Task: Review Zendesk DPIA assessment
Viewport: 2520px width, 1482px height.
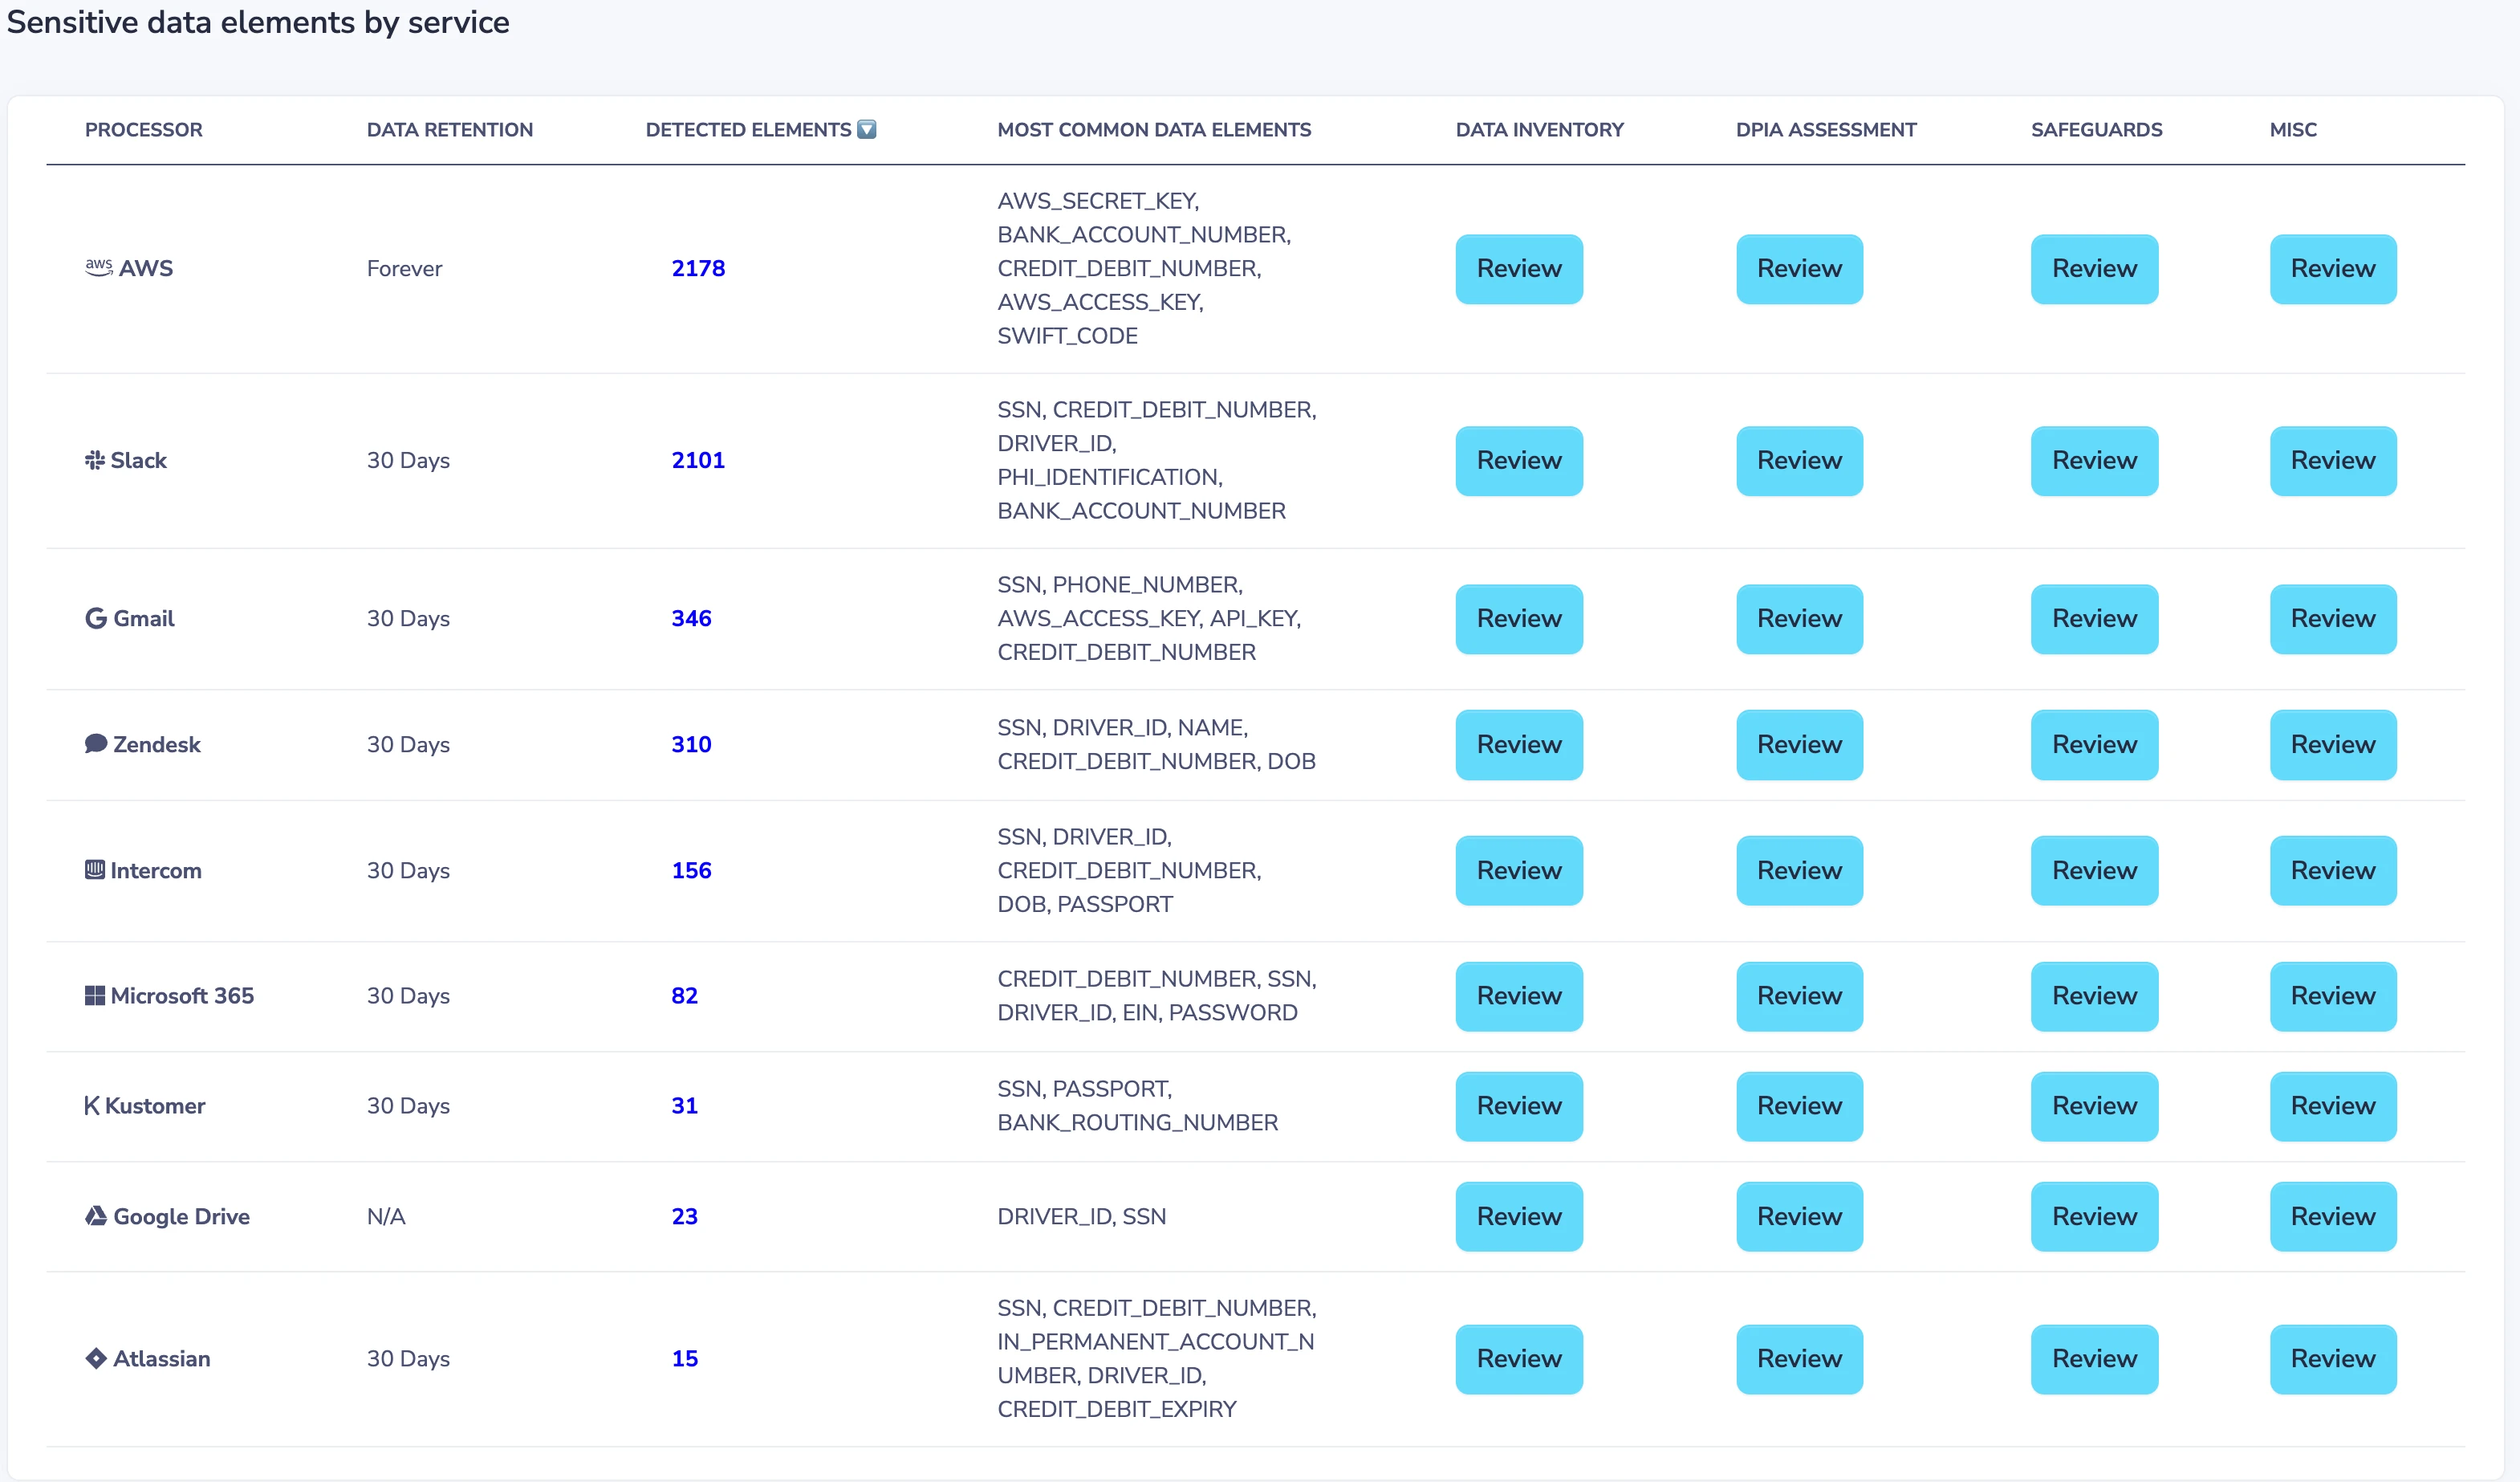Action: 1799,745
